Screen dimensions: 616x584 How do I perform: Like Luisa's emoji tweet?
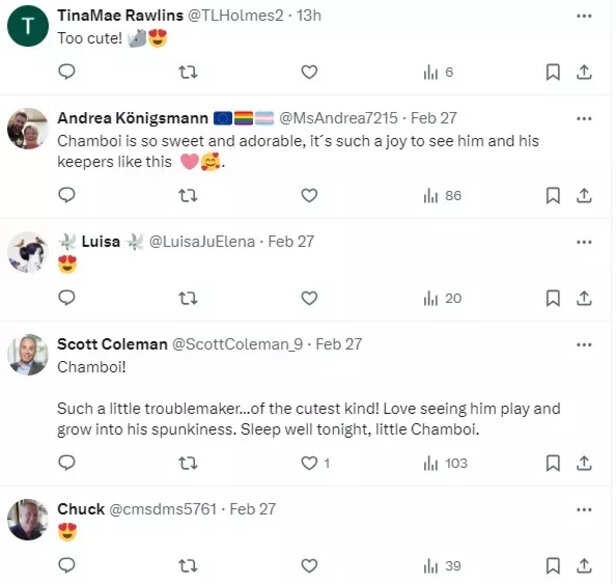pyautogui.click(x=309, y=298)
